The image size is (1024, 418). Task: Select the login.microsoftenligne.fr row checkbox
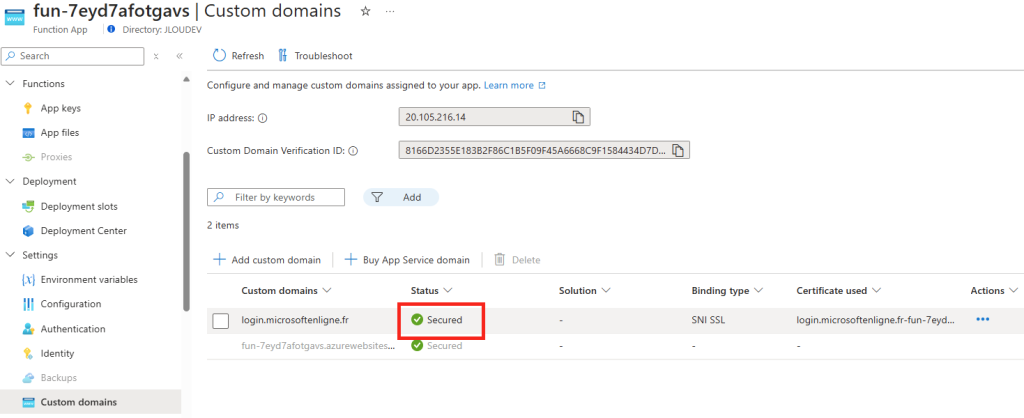(221, 321)
